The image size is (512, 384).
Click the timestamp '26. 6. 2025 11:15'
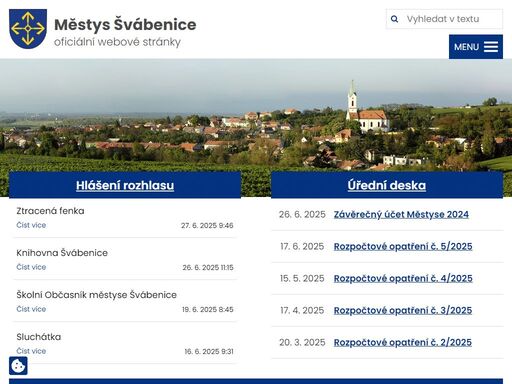click(208, 267)
